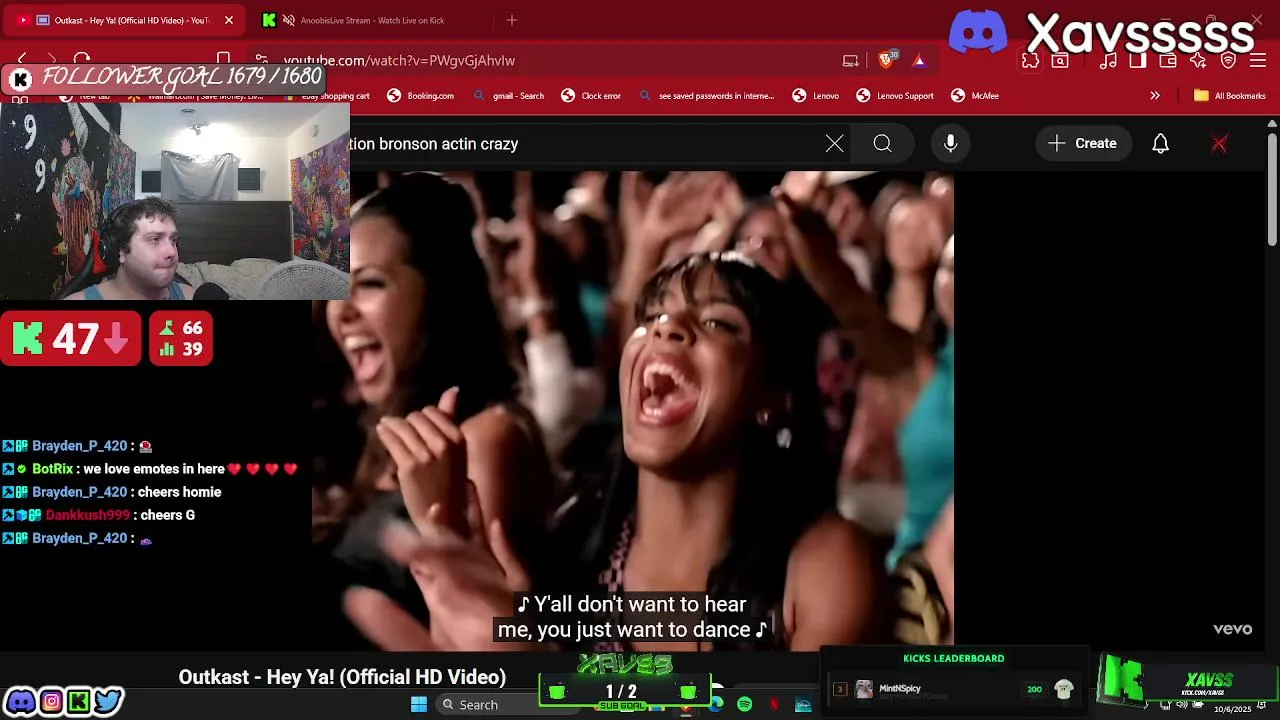Close the Outkast Hey Ya browser tab

(229, 20)
